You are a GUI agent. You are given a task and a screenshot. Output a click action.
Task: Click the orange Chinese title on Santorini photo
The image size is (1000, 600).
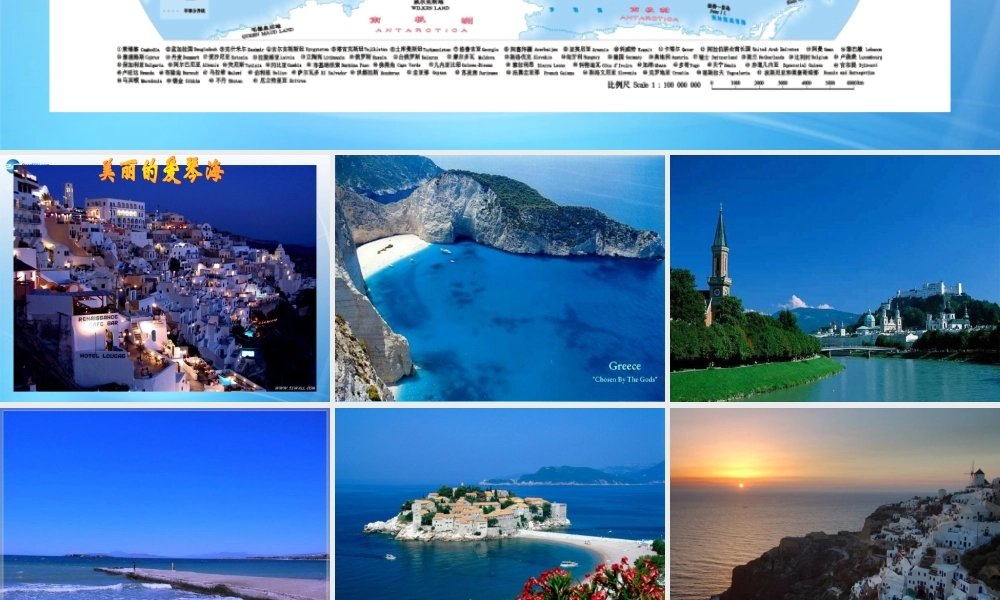tap(161, 171)
